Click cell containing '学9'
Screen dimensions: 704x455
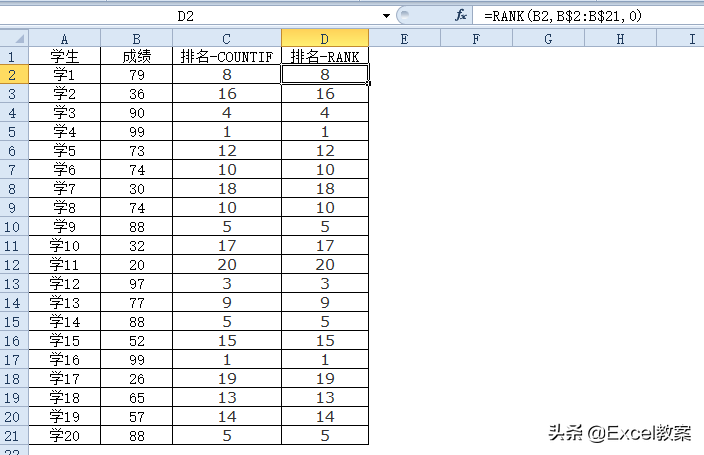(65, 226)
